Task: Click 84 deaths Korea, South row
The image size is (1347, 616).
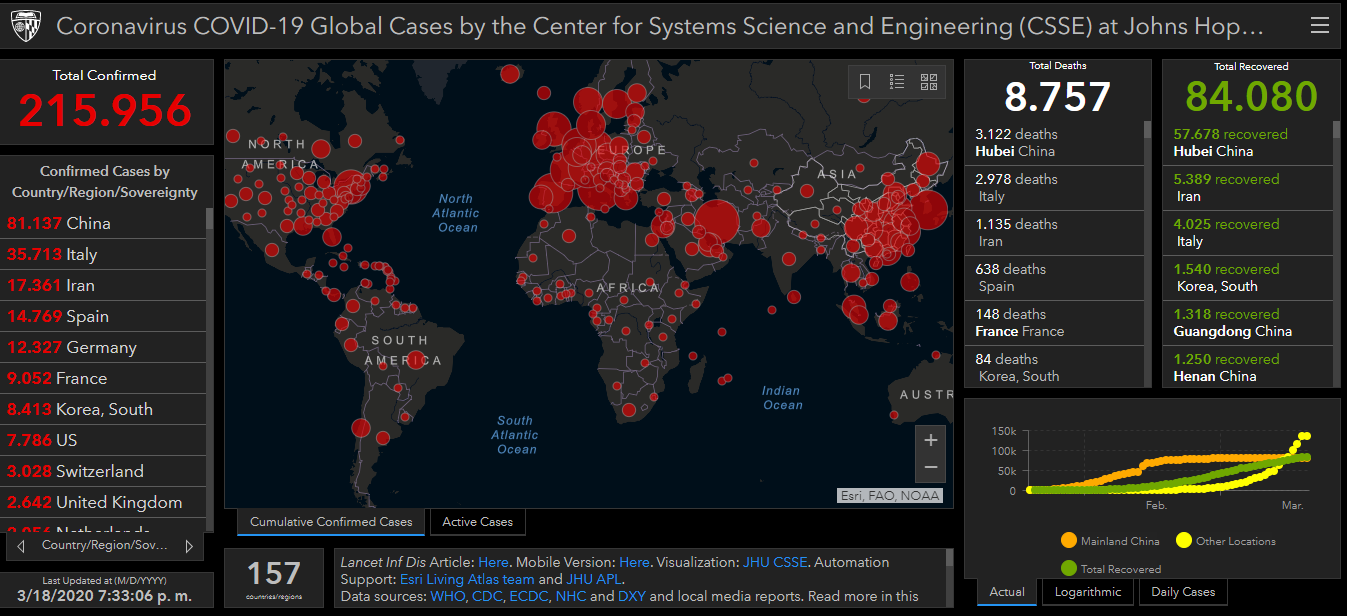Action: 1055,367
